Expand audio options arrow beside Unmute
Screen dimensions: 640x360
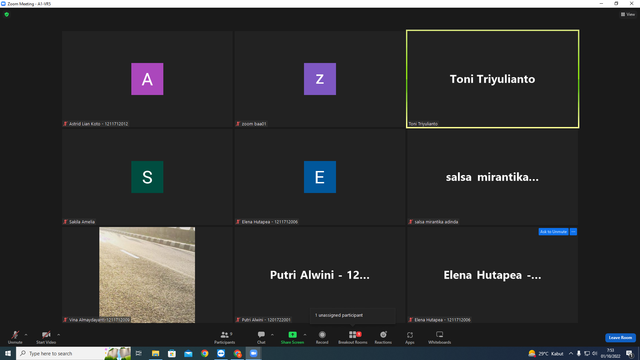point(26,335)
